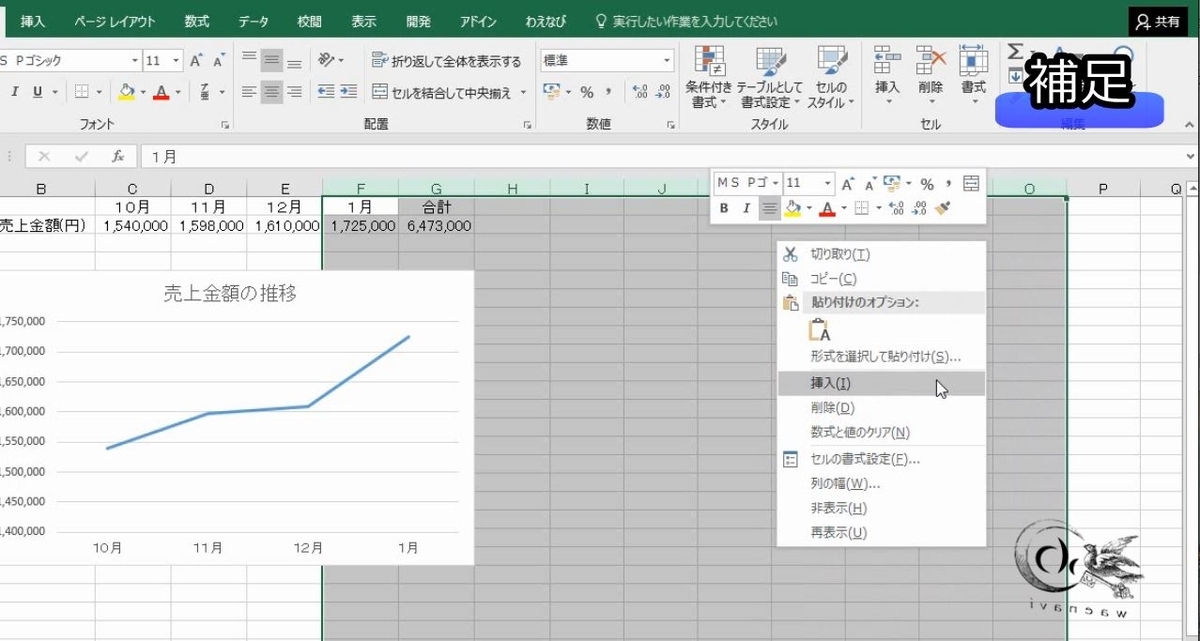
Task: Choose 挿入(I) from the context menu
Action: point(830,383)
